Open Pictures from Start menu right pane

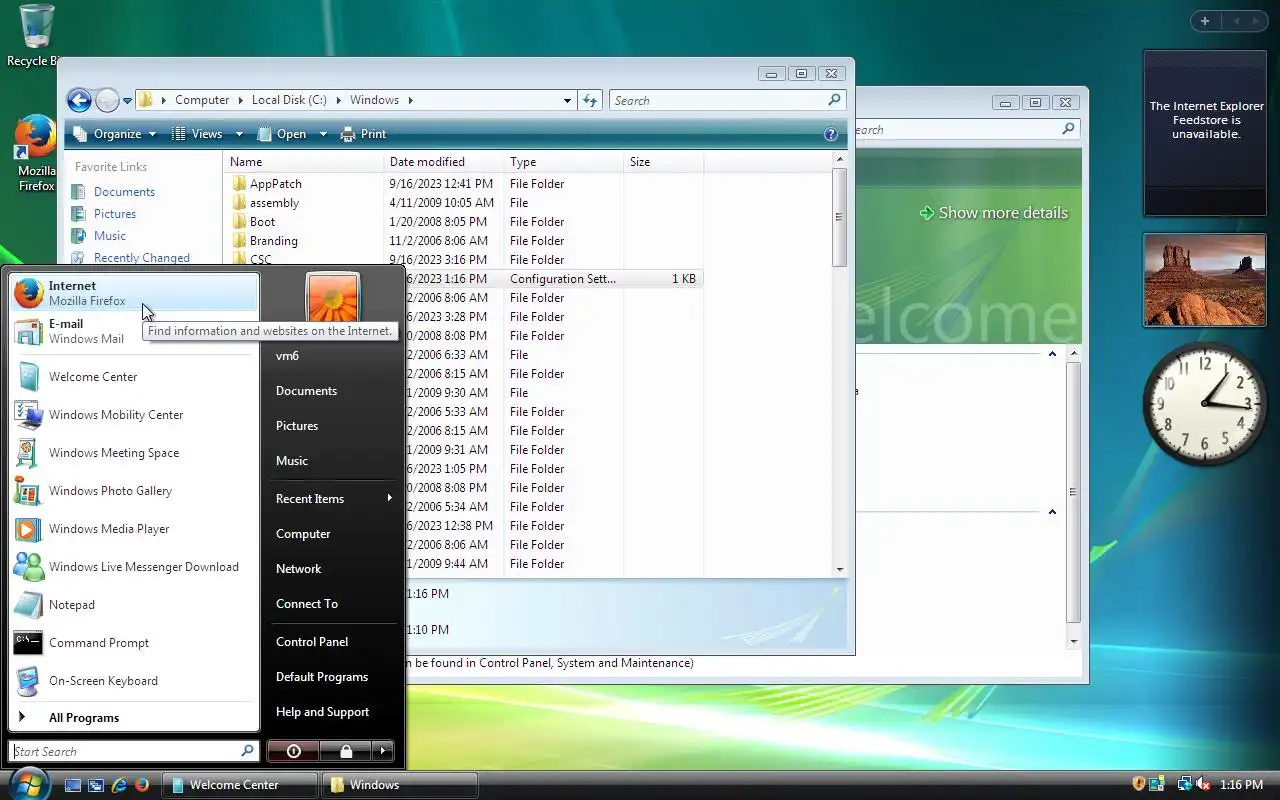coord(333,426)
